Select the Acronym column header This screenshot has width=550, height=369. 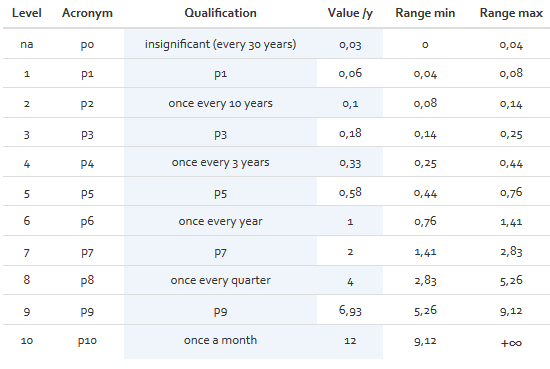[87, 13]
